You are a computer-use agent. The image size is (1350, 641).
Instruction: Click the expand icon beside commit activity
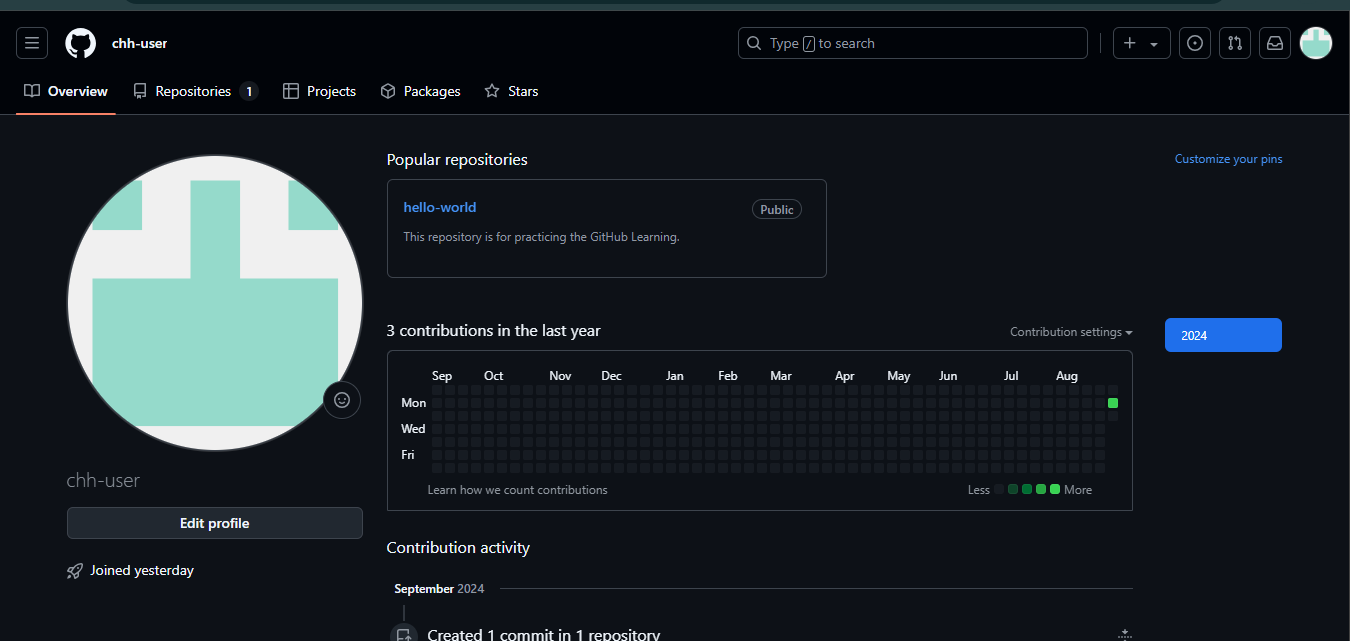coord(1124,634)
